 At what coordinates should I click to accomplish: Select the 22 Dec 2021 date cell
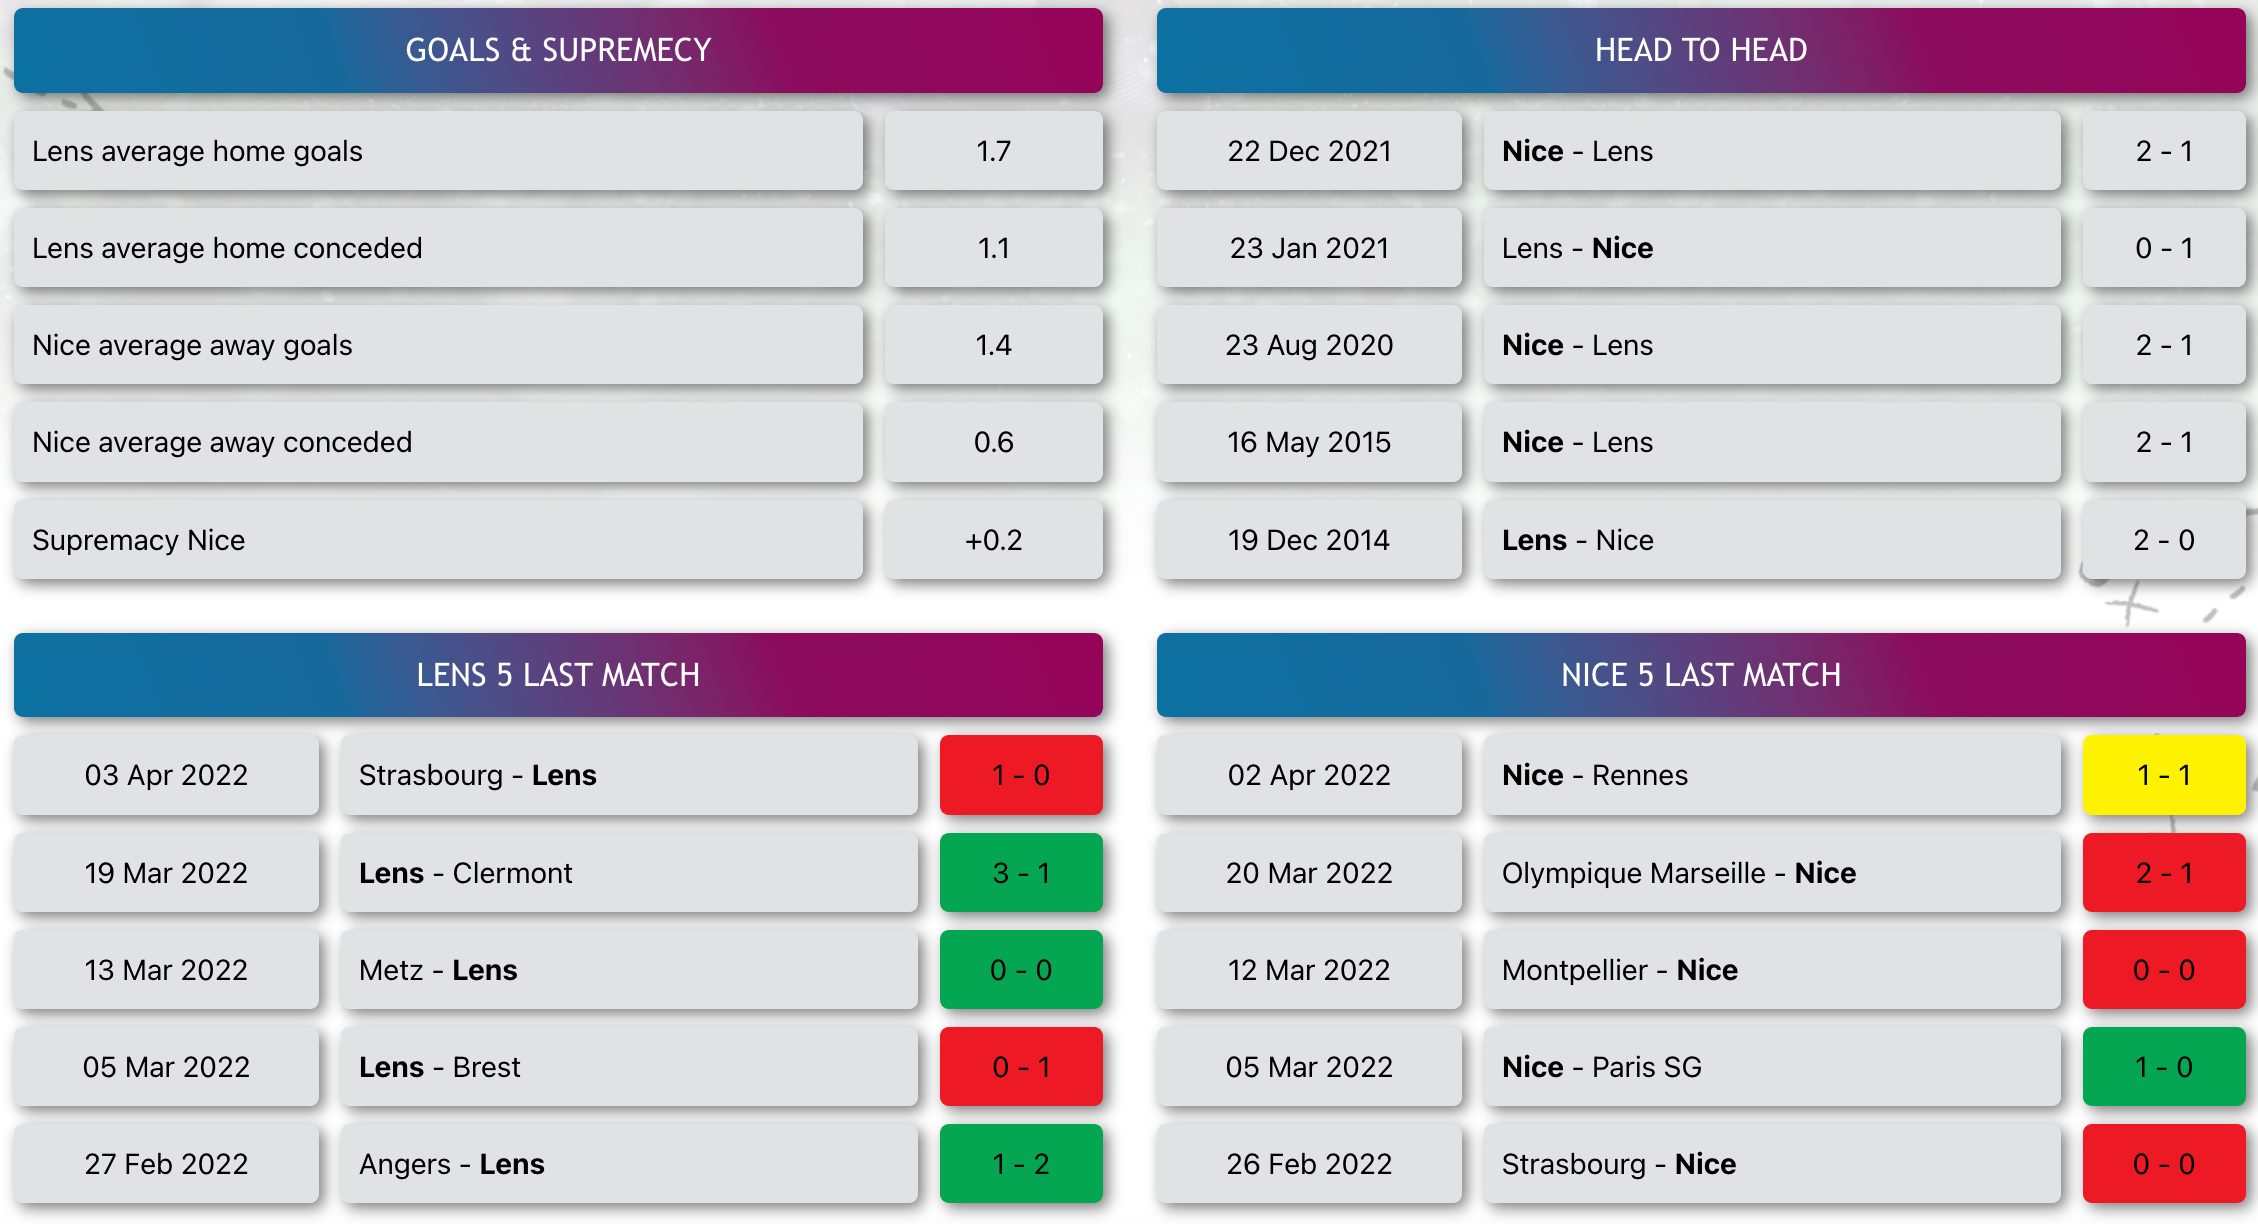[1309, 151]
